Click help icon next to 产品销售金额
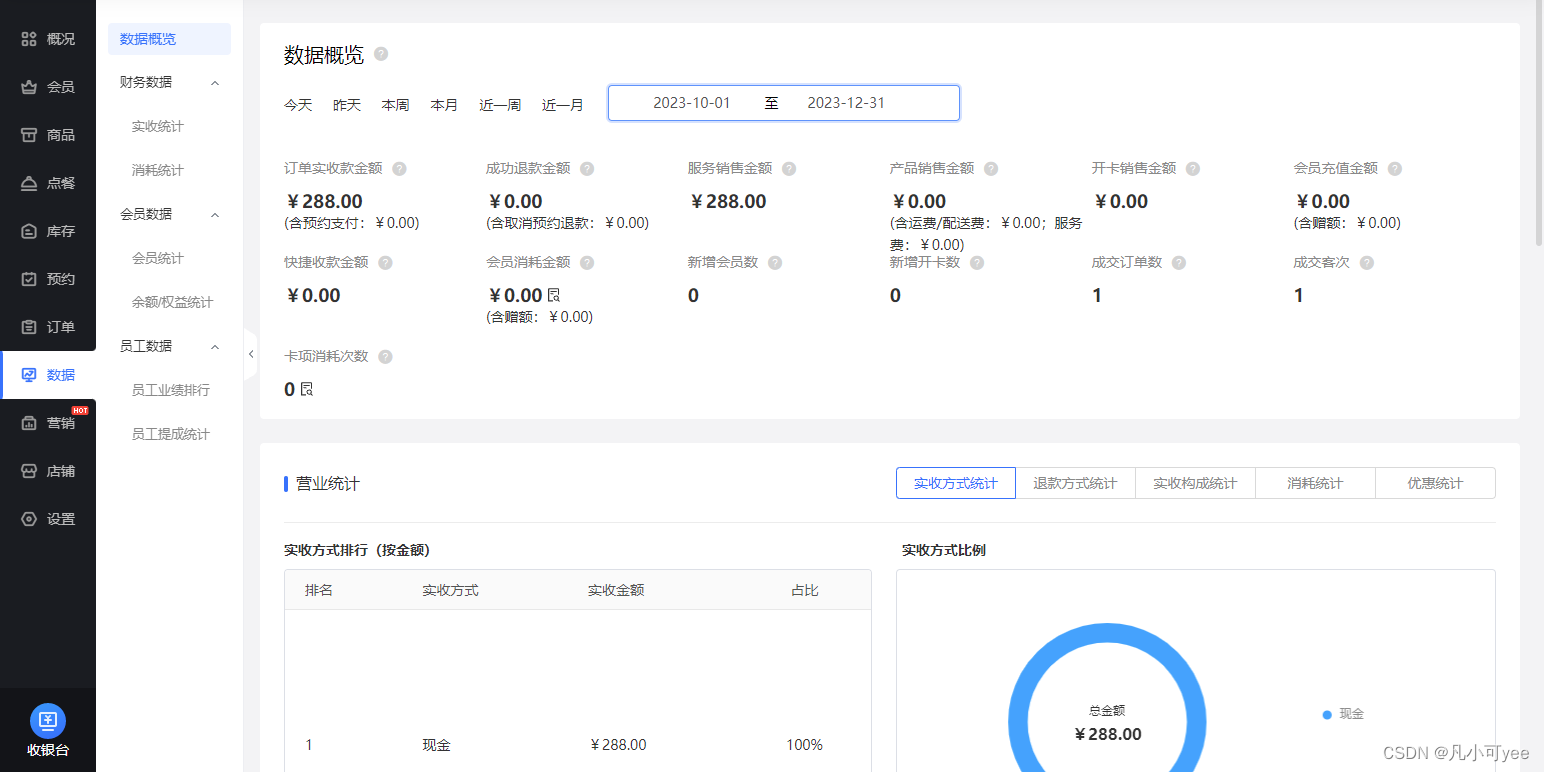The width and height of the screenshot is (1544, 772). [x=991, y=169]
